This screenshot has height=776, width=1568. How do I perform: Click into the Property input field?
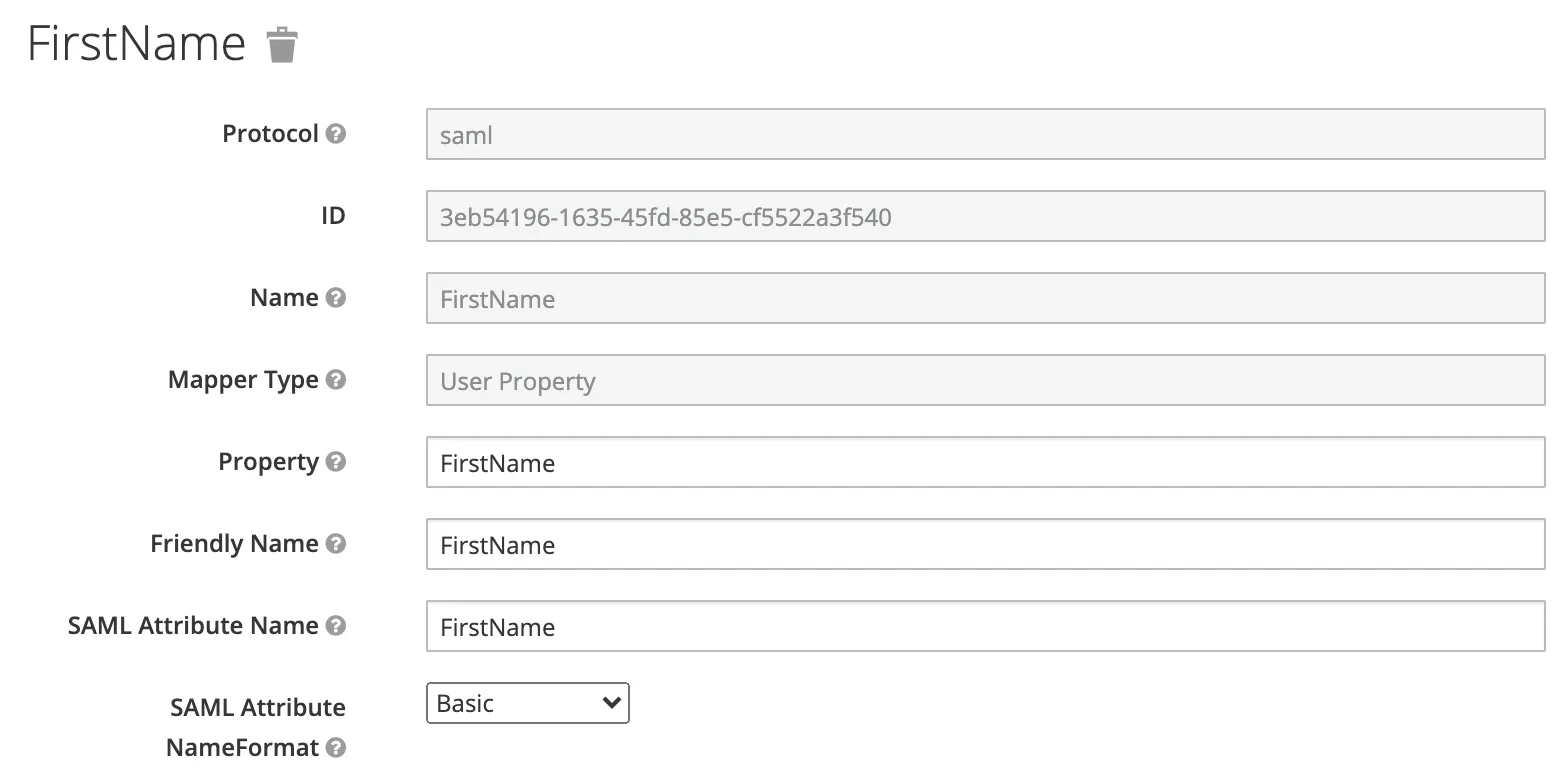tap(986, 462)
